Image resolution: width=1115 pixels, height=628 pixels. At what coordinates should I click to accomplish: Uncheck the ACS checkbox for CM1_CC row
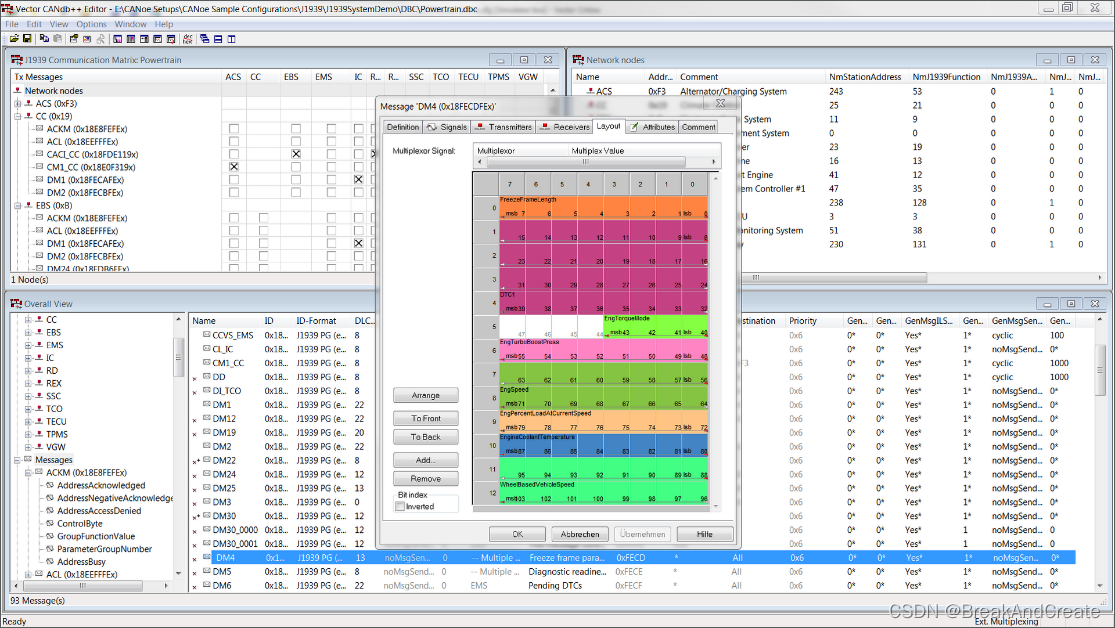(233, 167)
